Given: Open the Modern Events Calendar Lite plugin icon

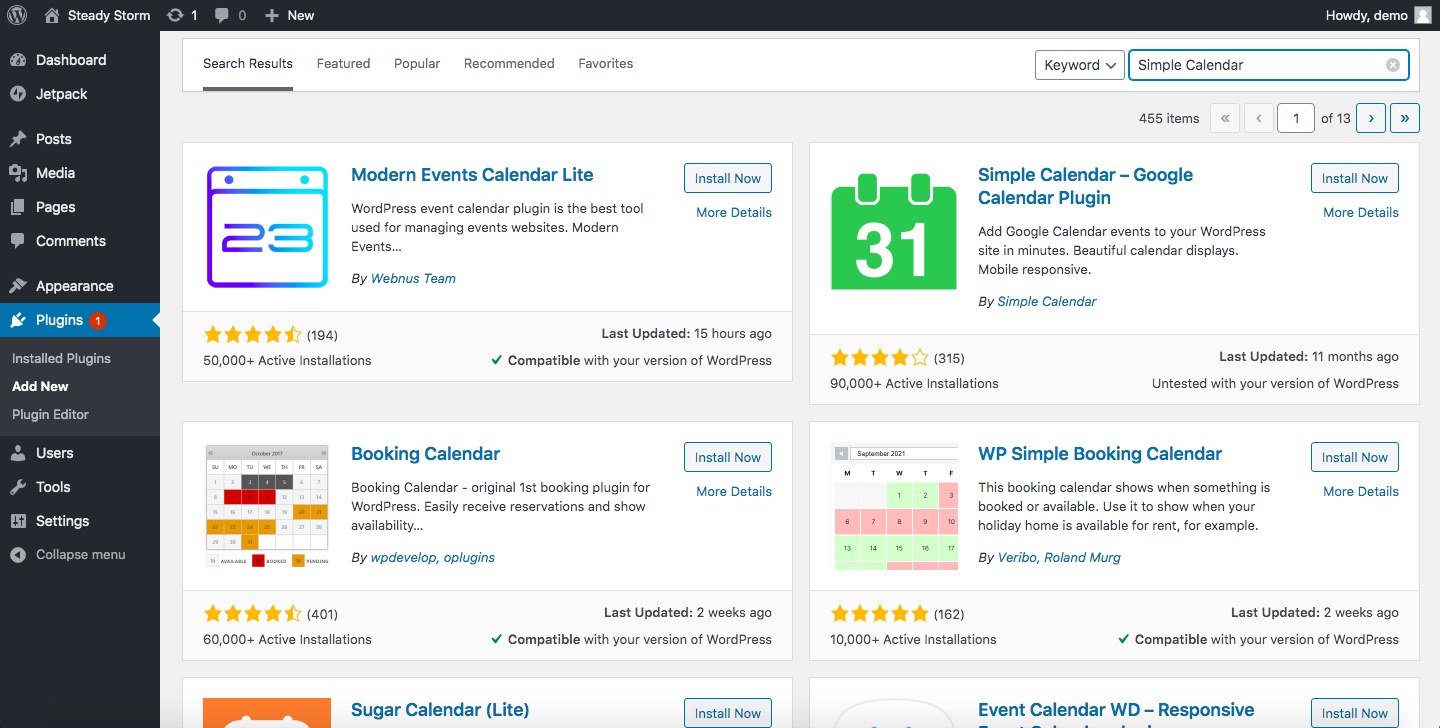Looking at the screenshot, I should (x=267, y=227).
